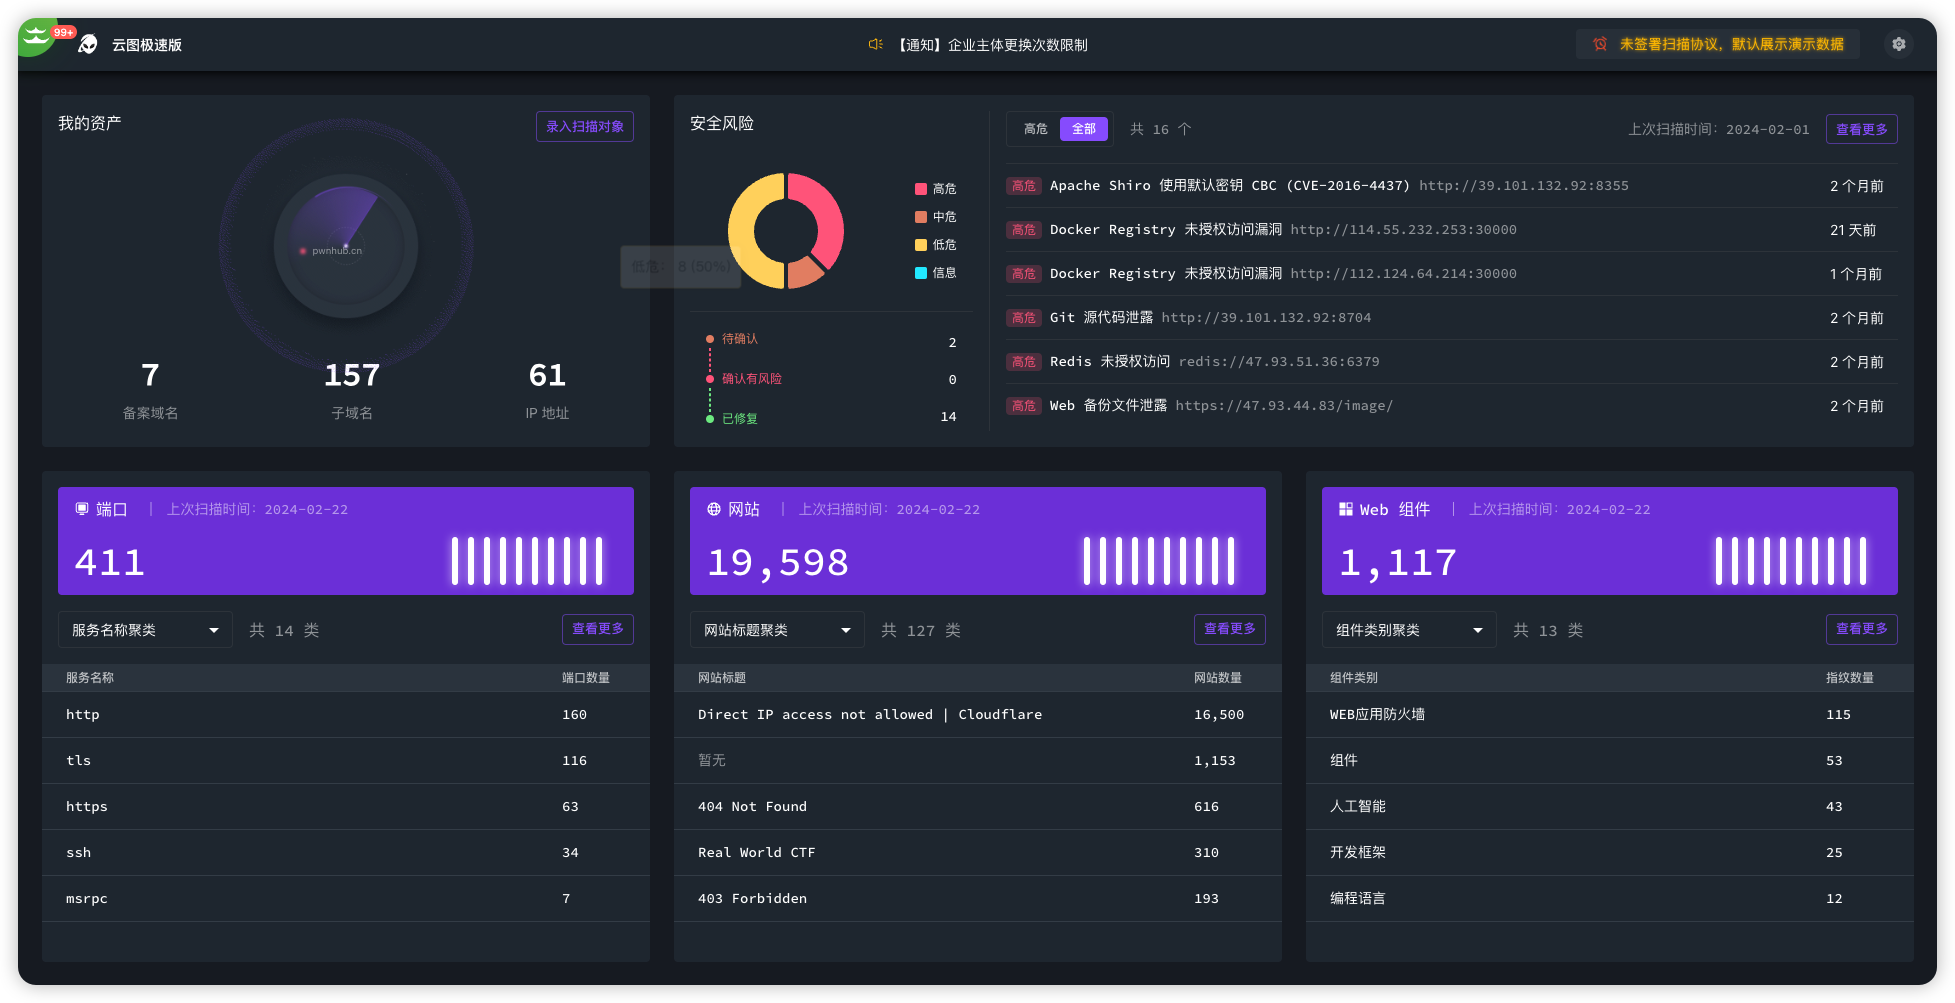Click the speaker announcement icon
1955x1003 pixels.
(x=875, y=45)
